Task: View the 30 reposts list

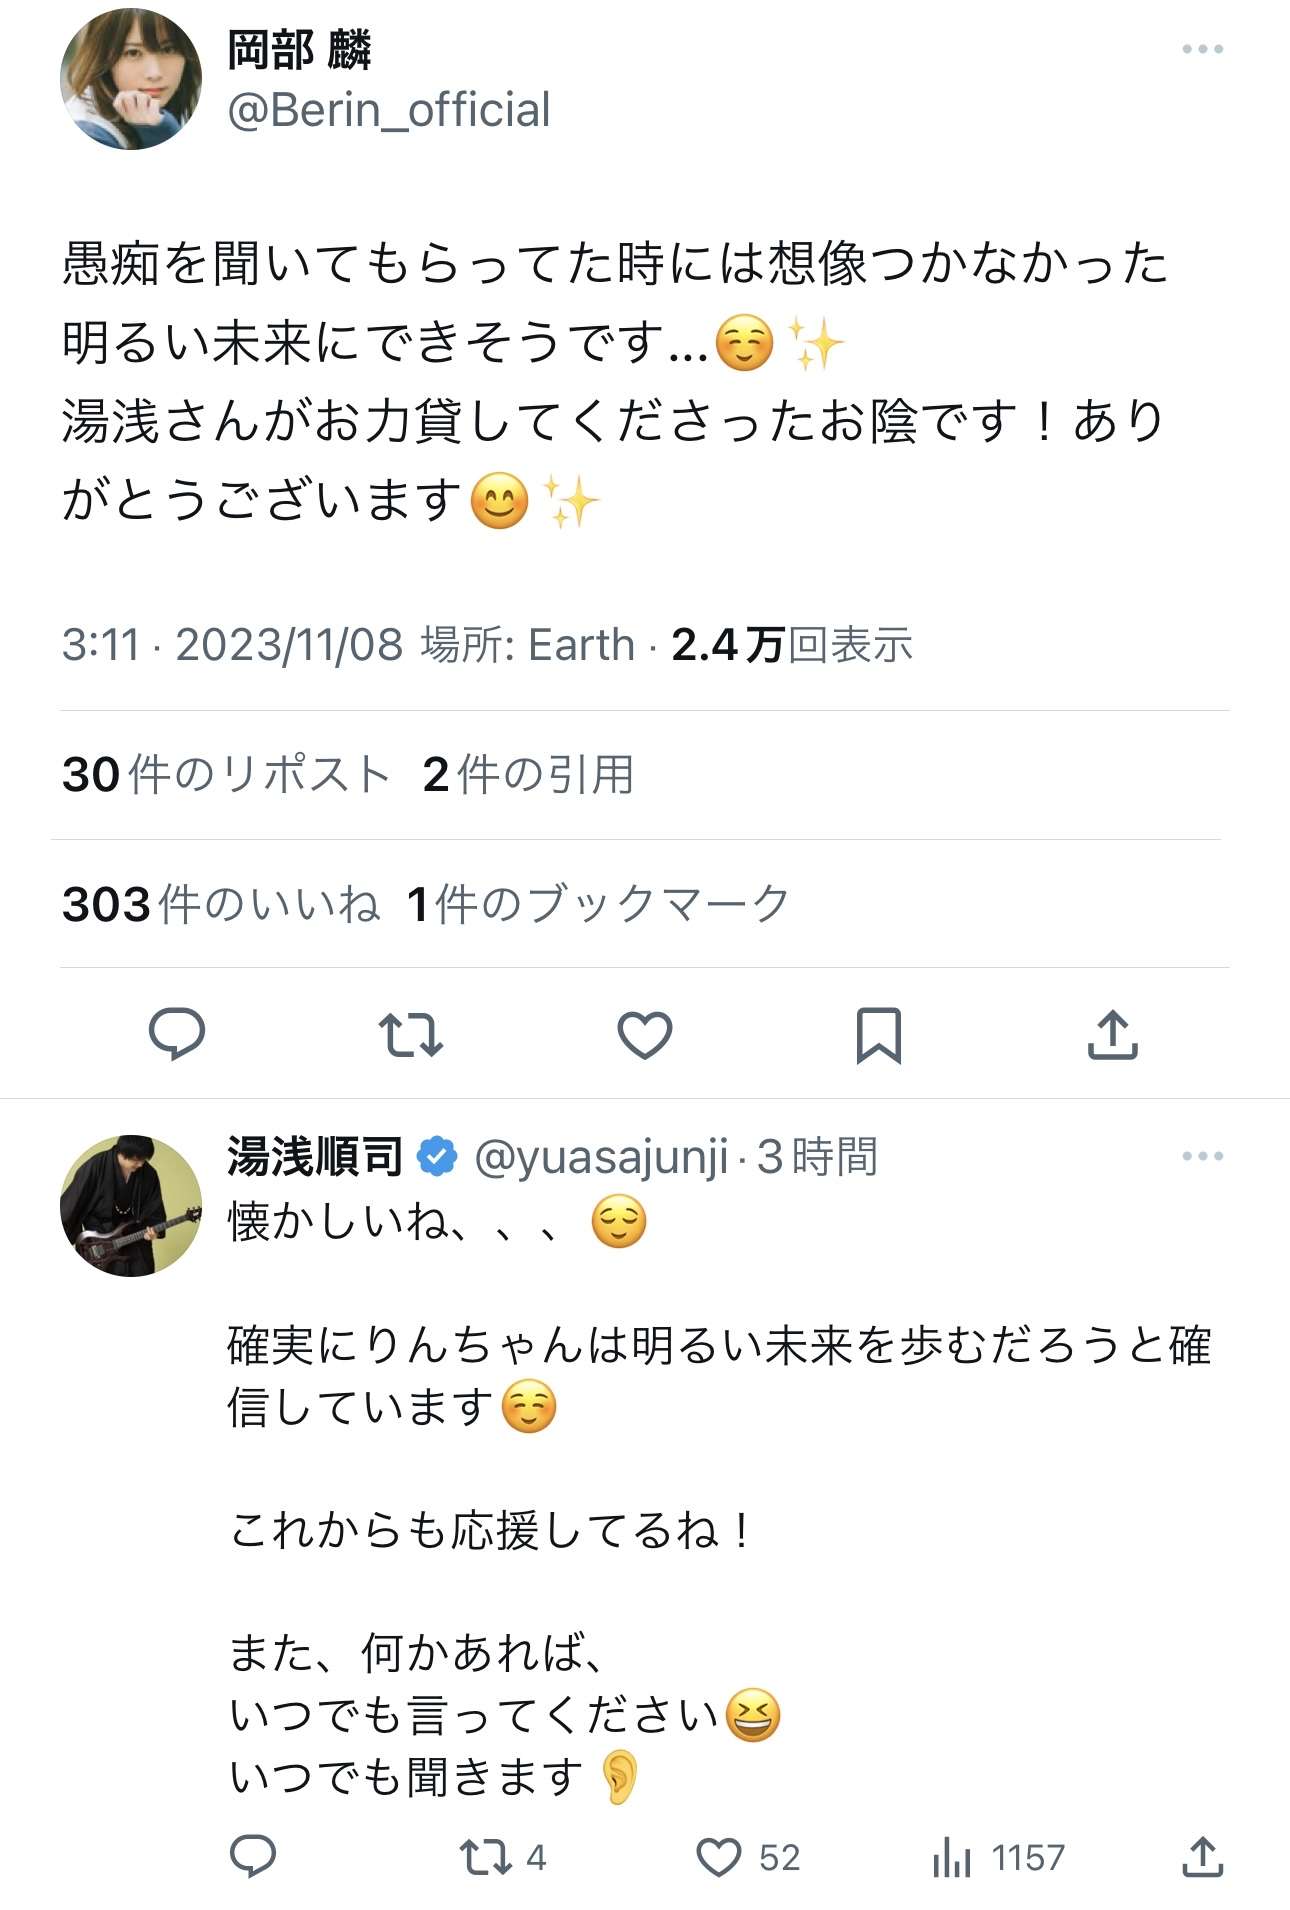Action: (225, 775)
